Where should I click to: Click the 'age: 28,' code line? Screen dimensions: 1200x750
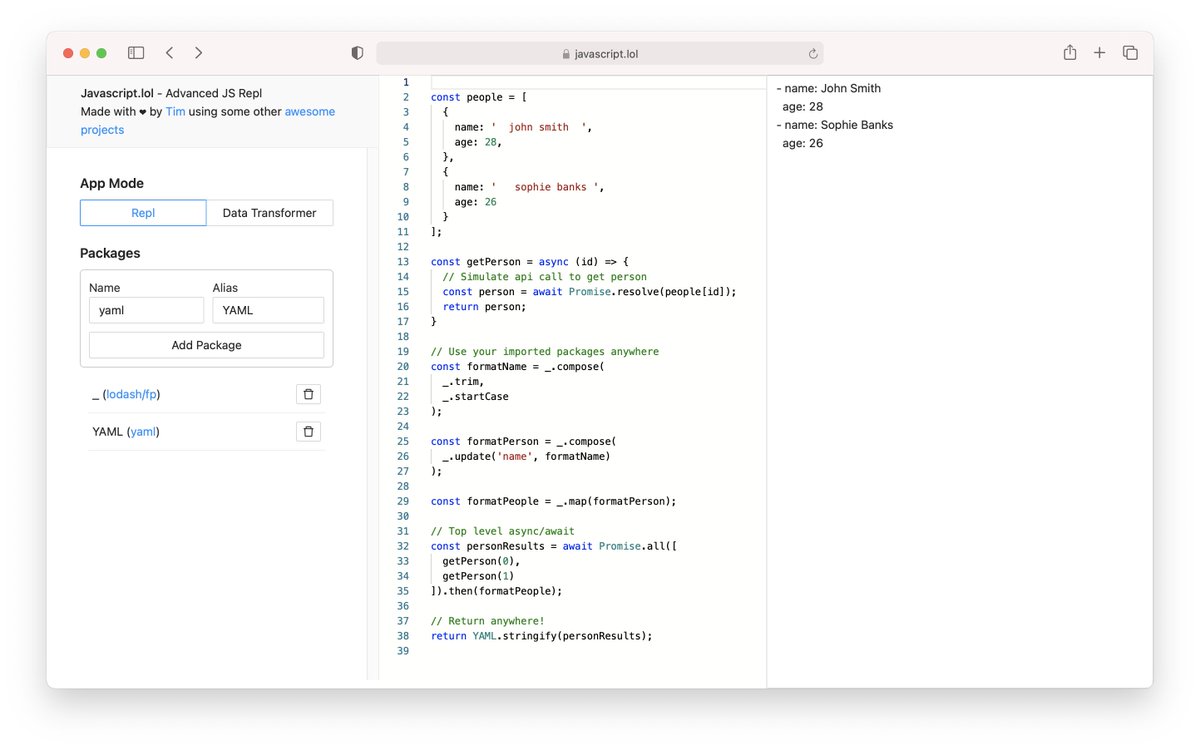478,142
